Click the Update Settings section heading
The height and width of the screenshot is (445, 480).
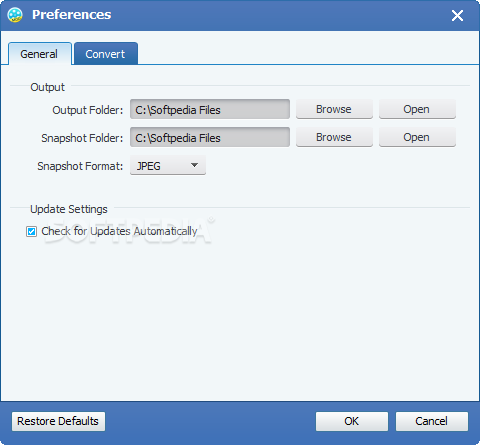coord(69,209)
